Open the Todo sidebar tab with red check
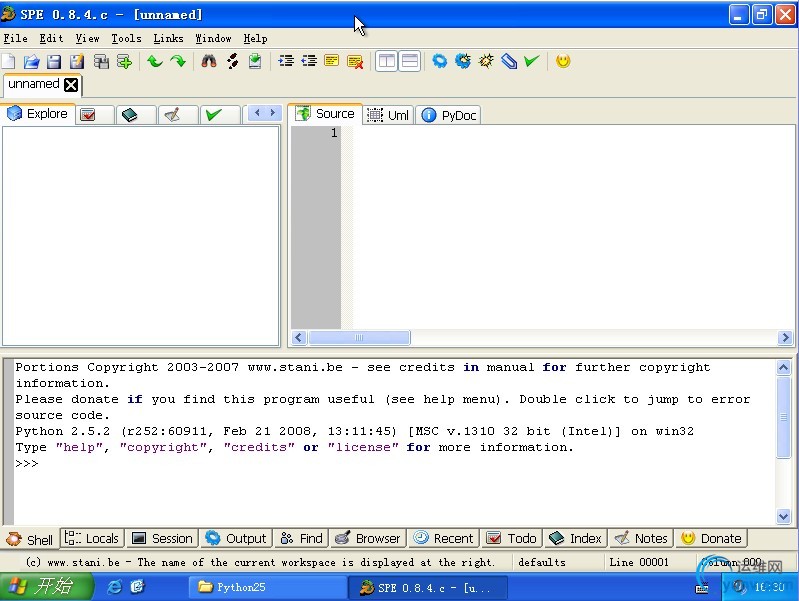Image resolution: width=799 pixels, height=601 pixels. coord(95,115)
